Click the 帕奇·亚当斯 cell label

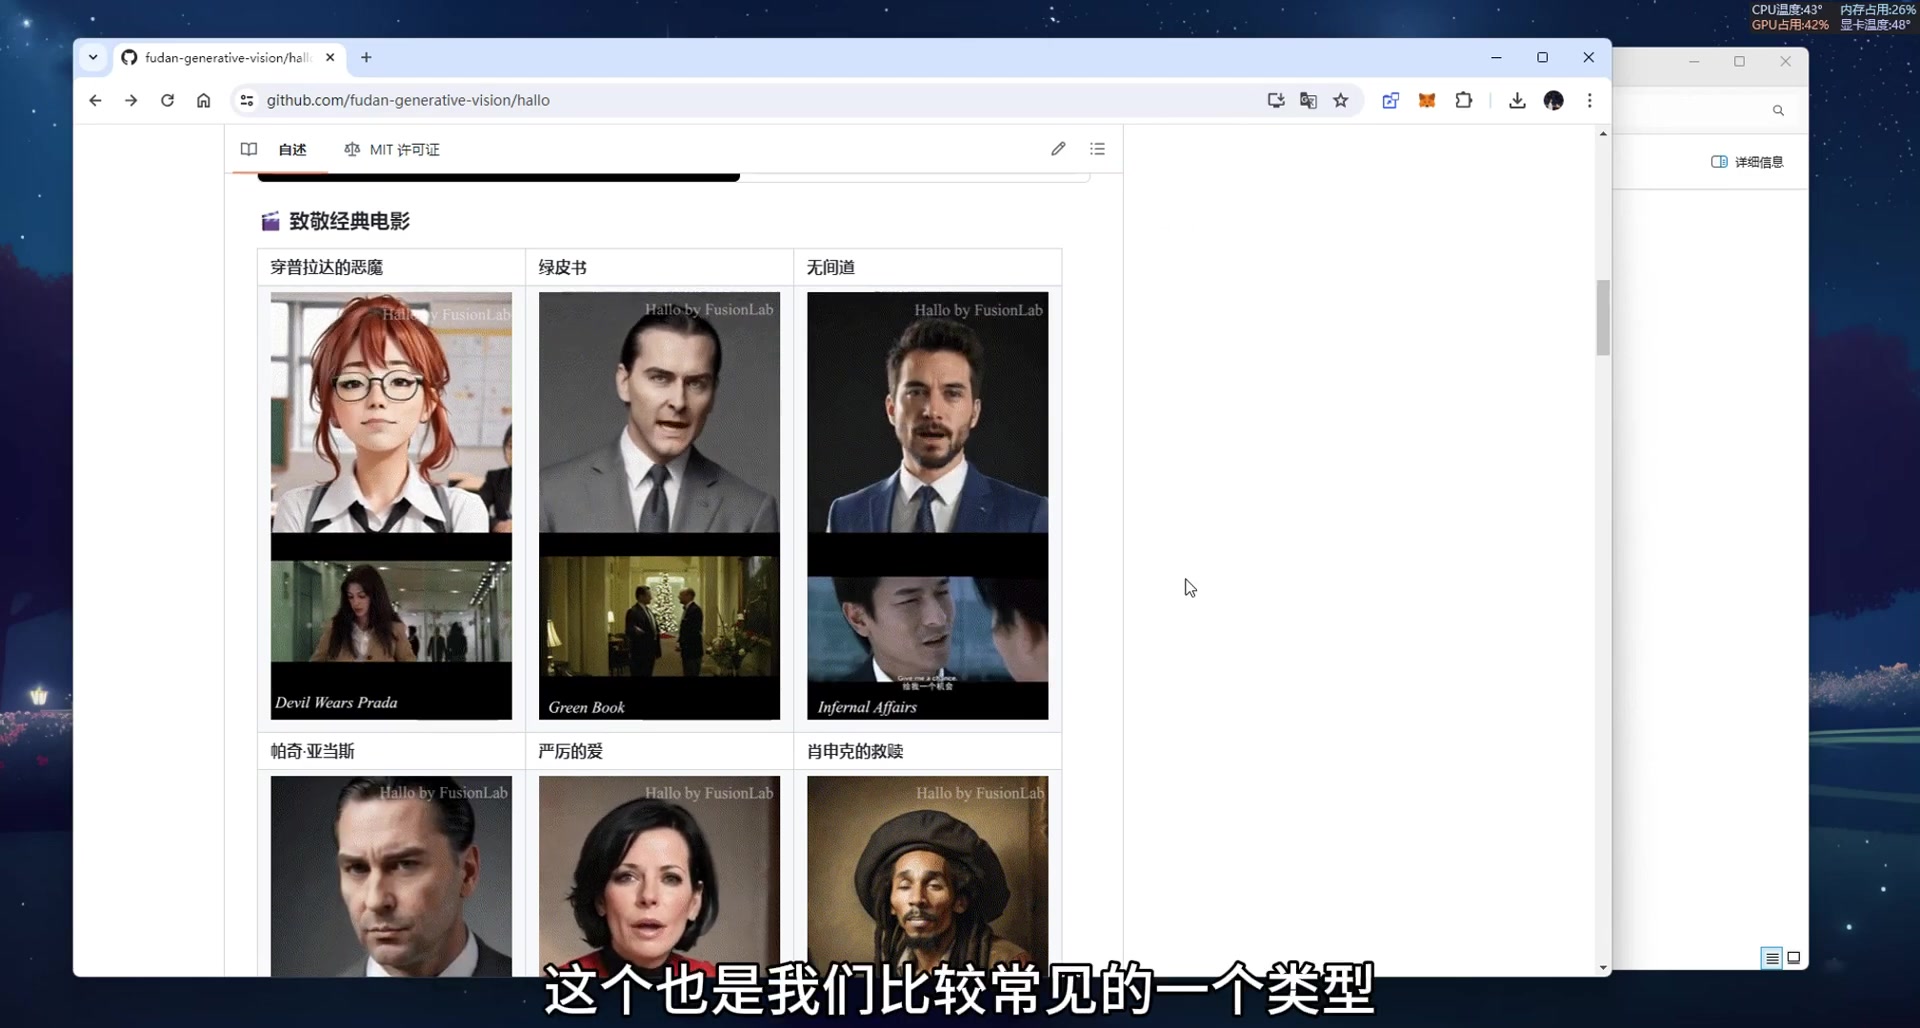313,751
